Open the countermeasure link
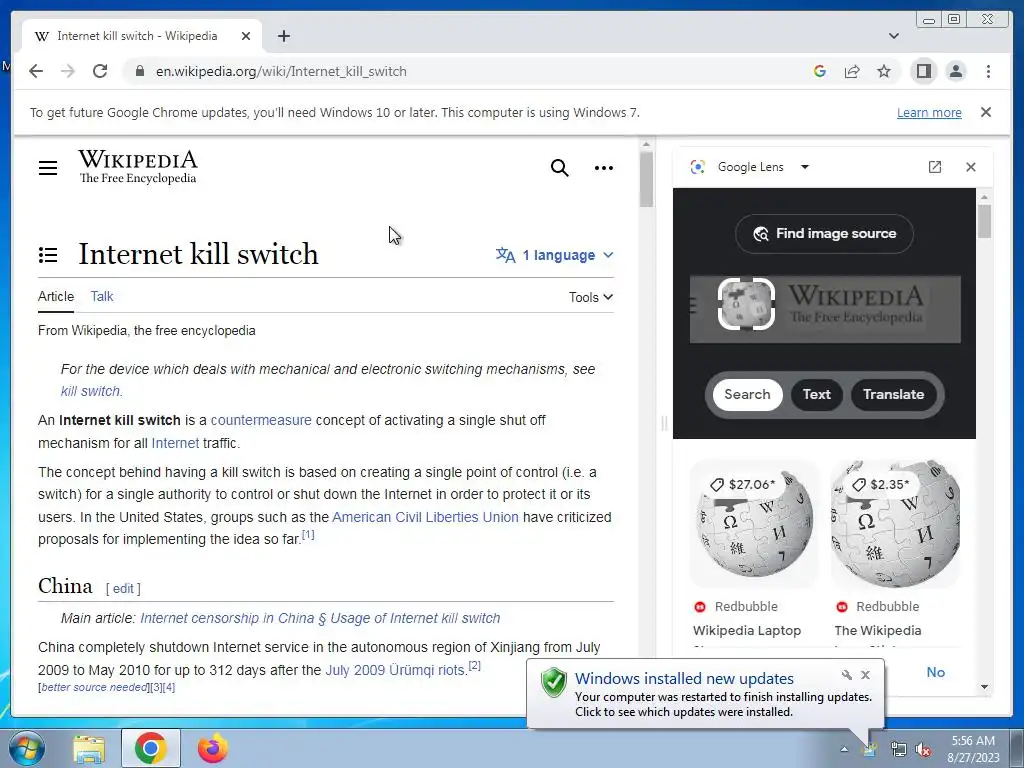The width and height of the screenshot is (1024, 768). point(261,420)
